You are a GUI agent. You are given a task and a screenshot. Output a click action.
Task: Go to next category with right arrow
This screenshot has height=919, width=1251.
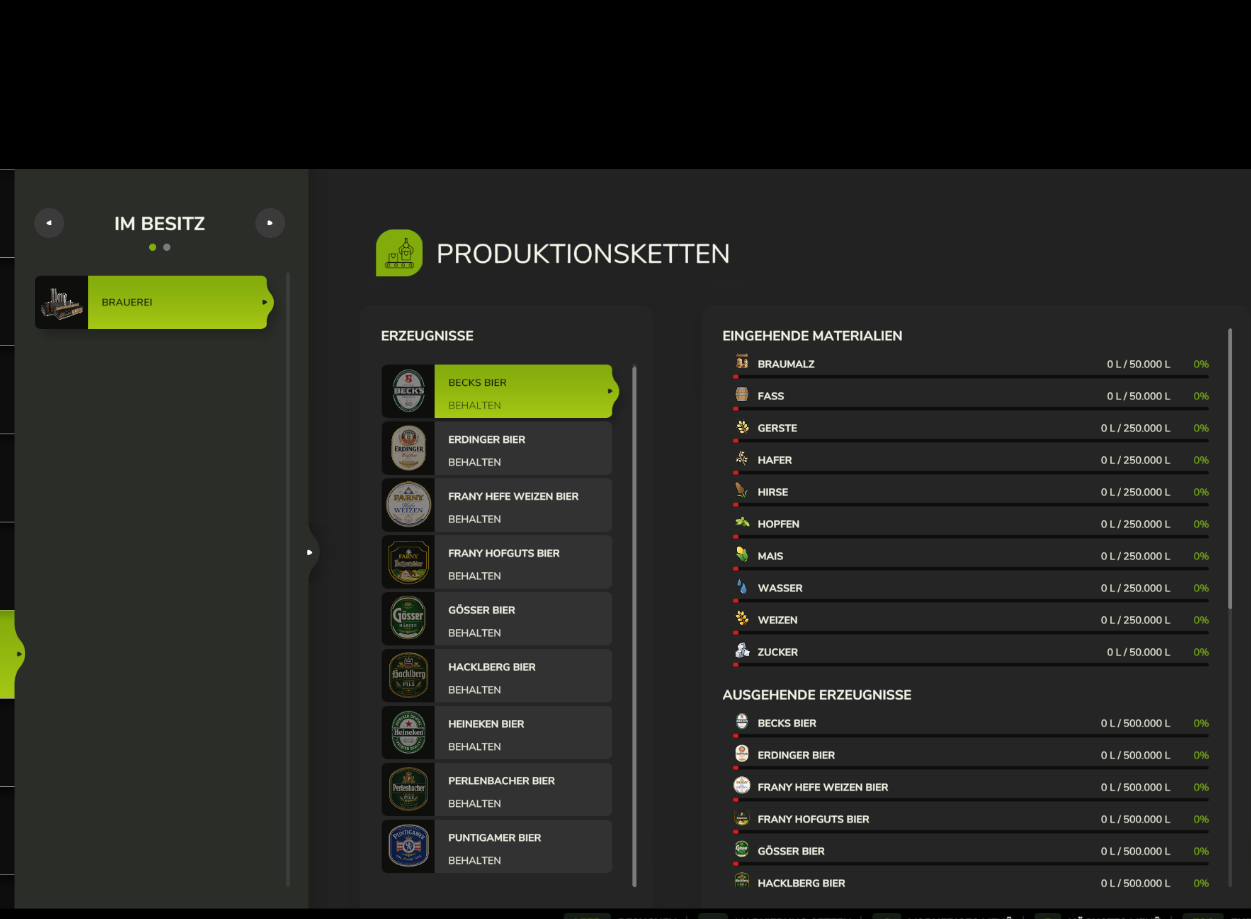(x=270, y=223)
